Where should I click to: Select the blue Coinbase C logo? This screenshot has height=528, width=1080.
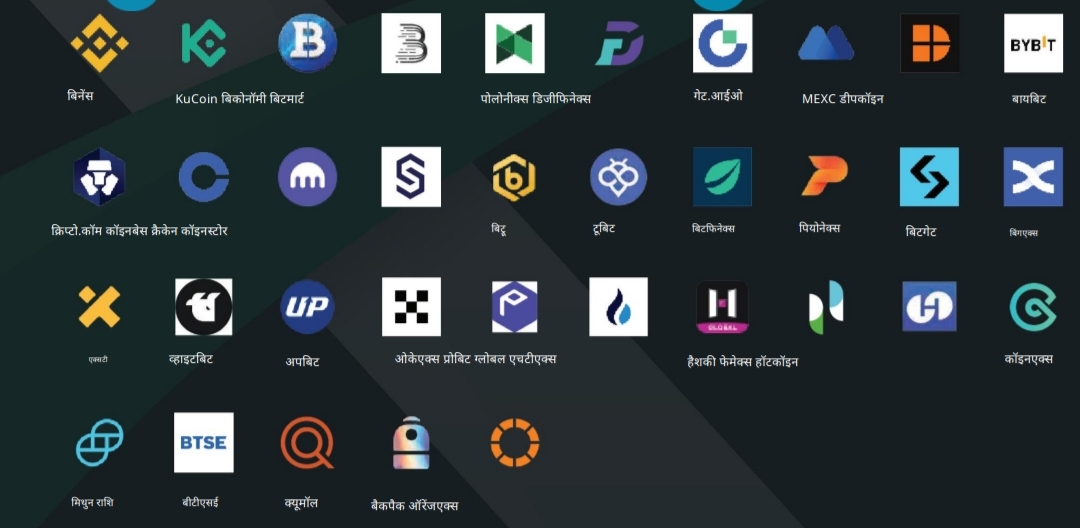[x=203, y=177]
